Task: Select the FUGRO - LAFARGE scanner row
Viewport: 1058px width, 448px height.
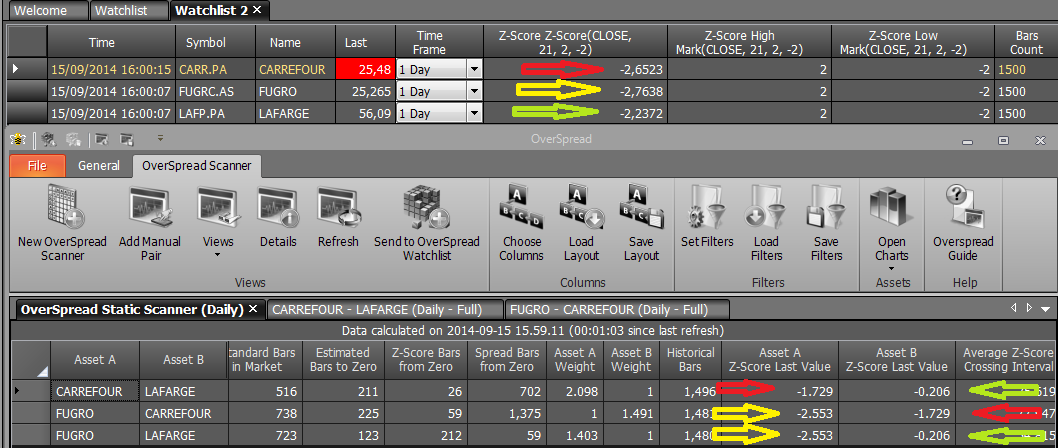Action: point(532,436)
